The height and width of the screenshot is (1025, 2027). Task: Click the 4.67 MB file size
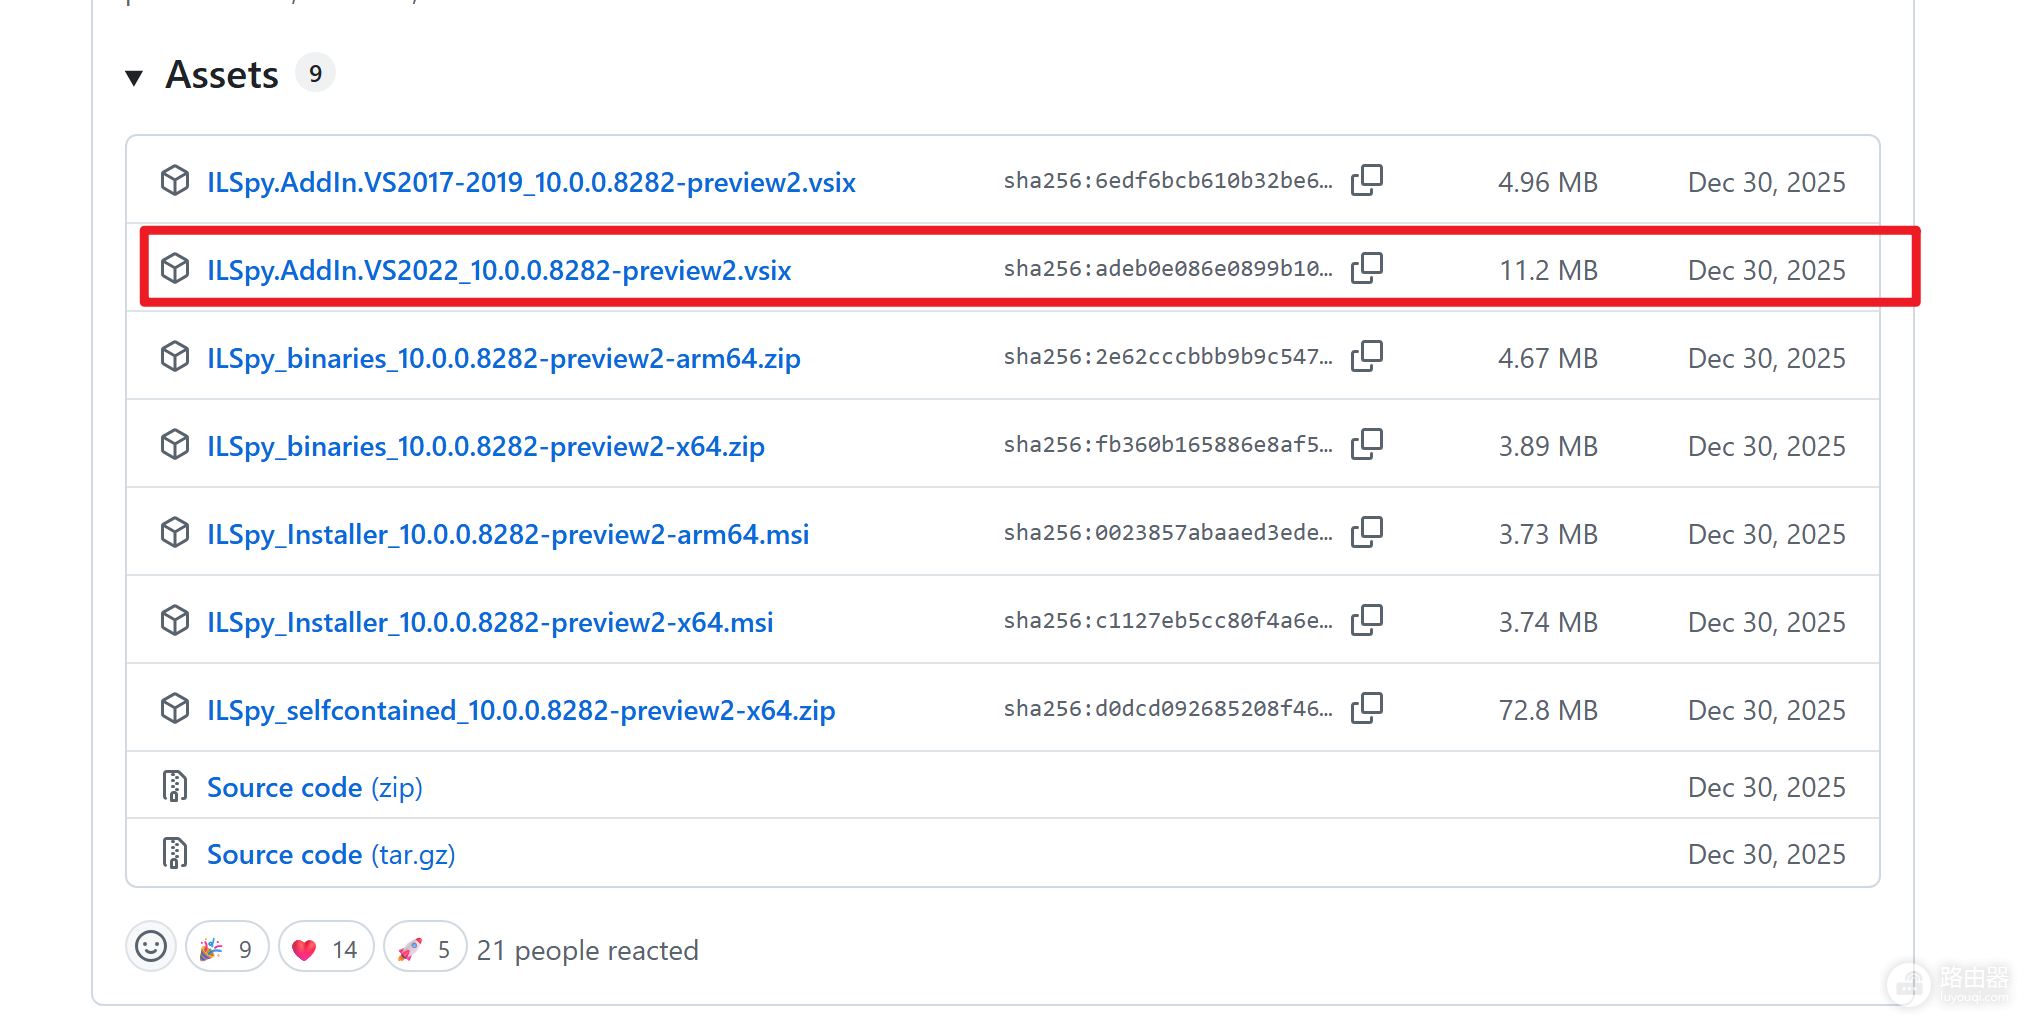tap(1548, 358)
